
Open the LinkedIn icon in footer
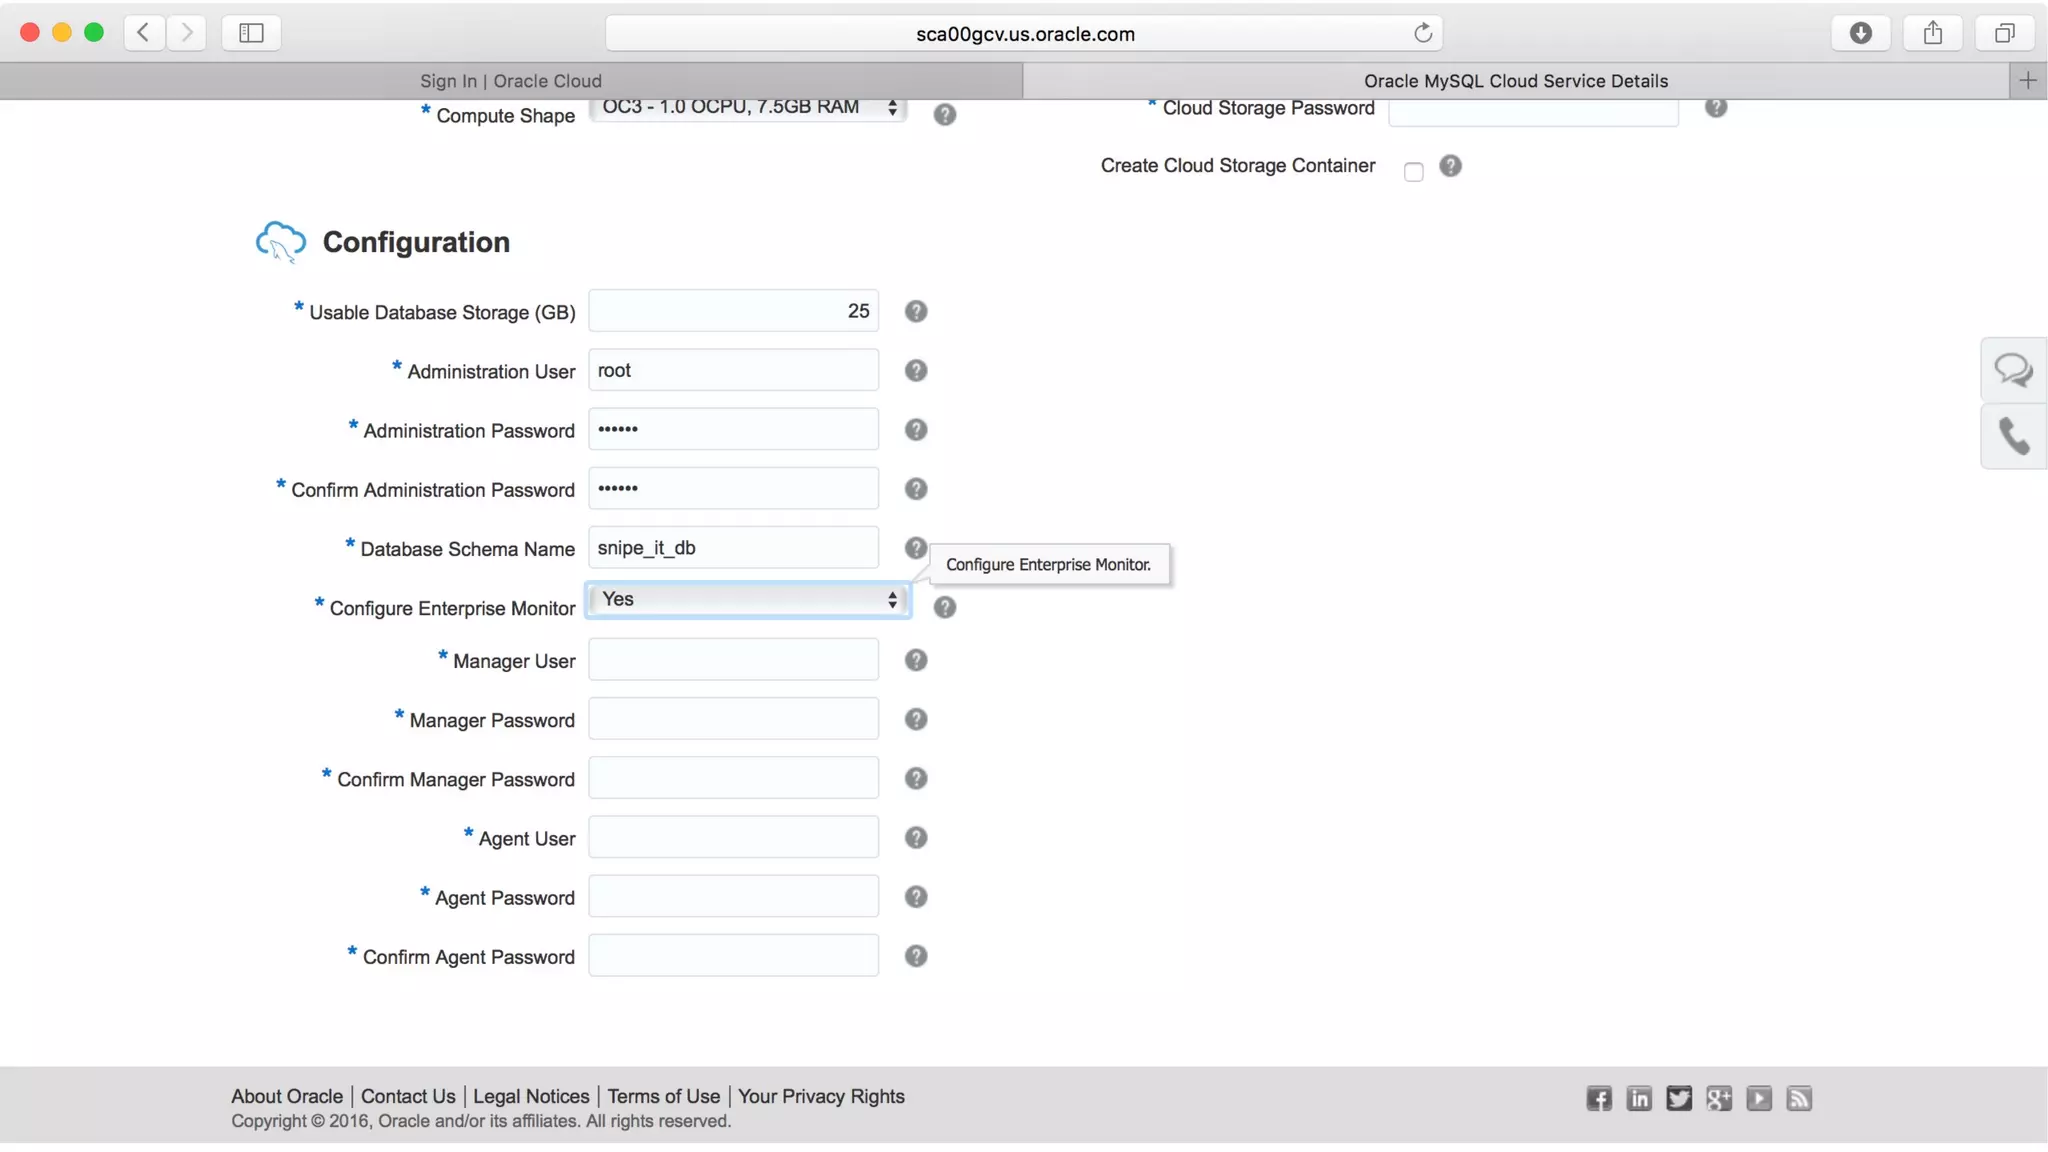(x=1638, y=1098)
